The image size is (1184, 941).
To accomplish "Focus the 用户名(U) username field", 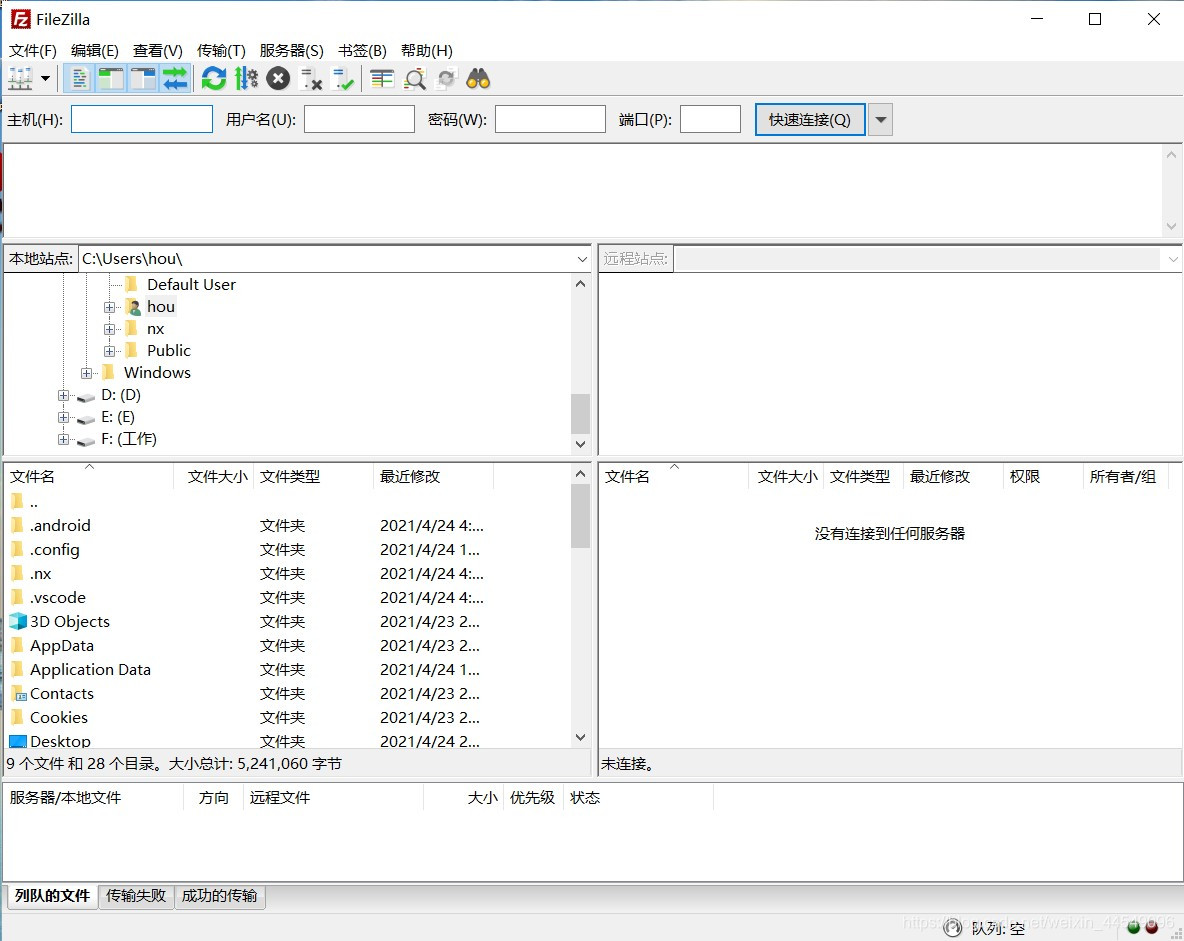I will click(x=359, y=119).
